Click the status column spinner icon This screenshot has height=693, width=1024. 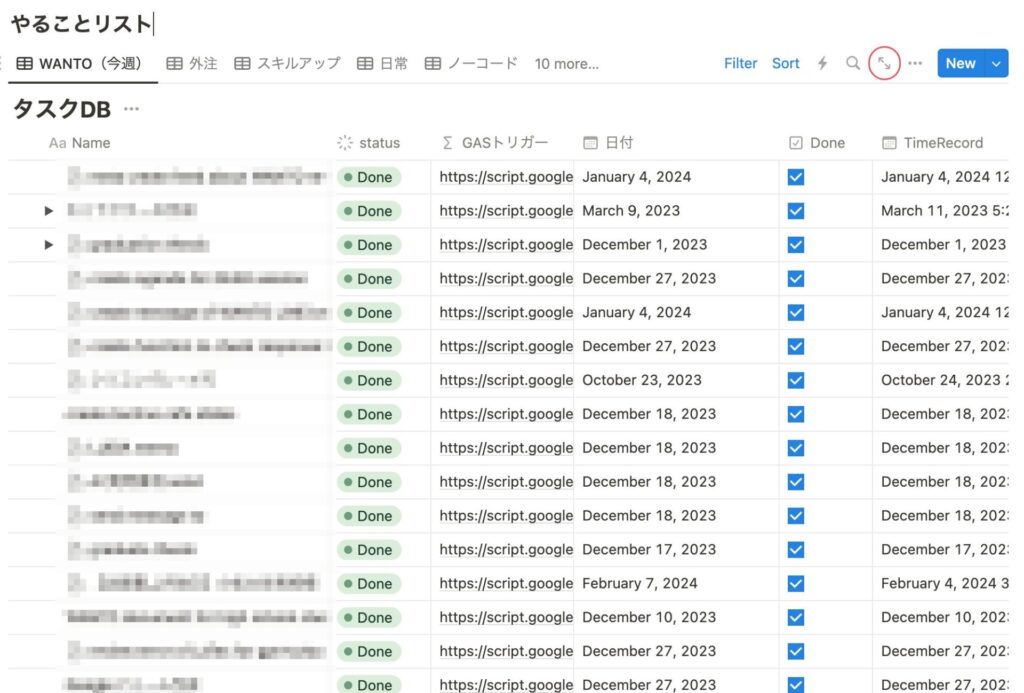[x=344, y=143]
